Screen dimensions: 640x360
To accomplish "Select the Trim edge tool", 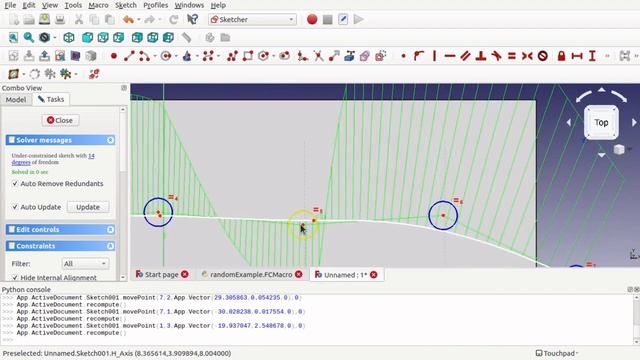I will coord(318,56).
